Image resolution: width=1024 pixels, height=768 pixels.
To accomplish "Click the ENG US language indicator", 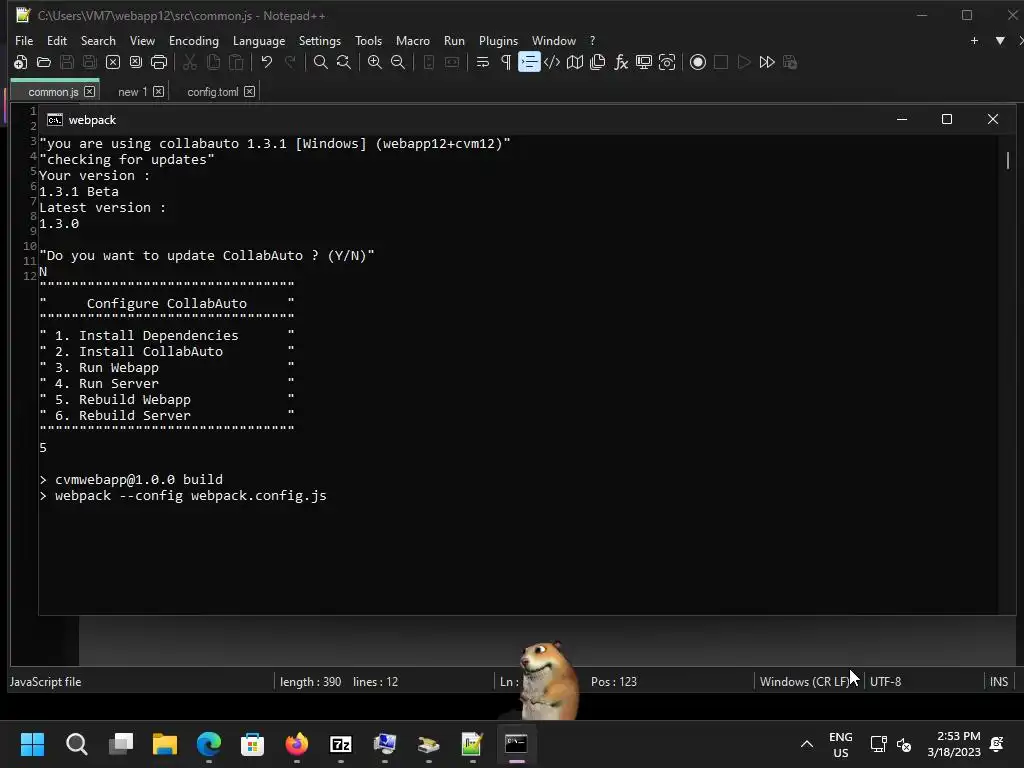I will (840, 744).
